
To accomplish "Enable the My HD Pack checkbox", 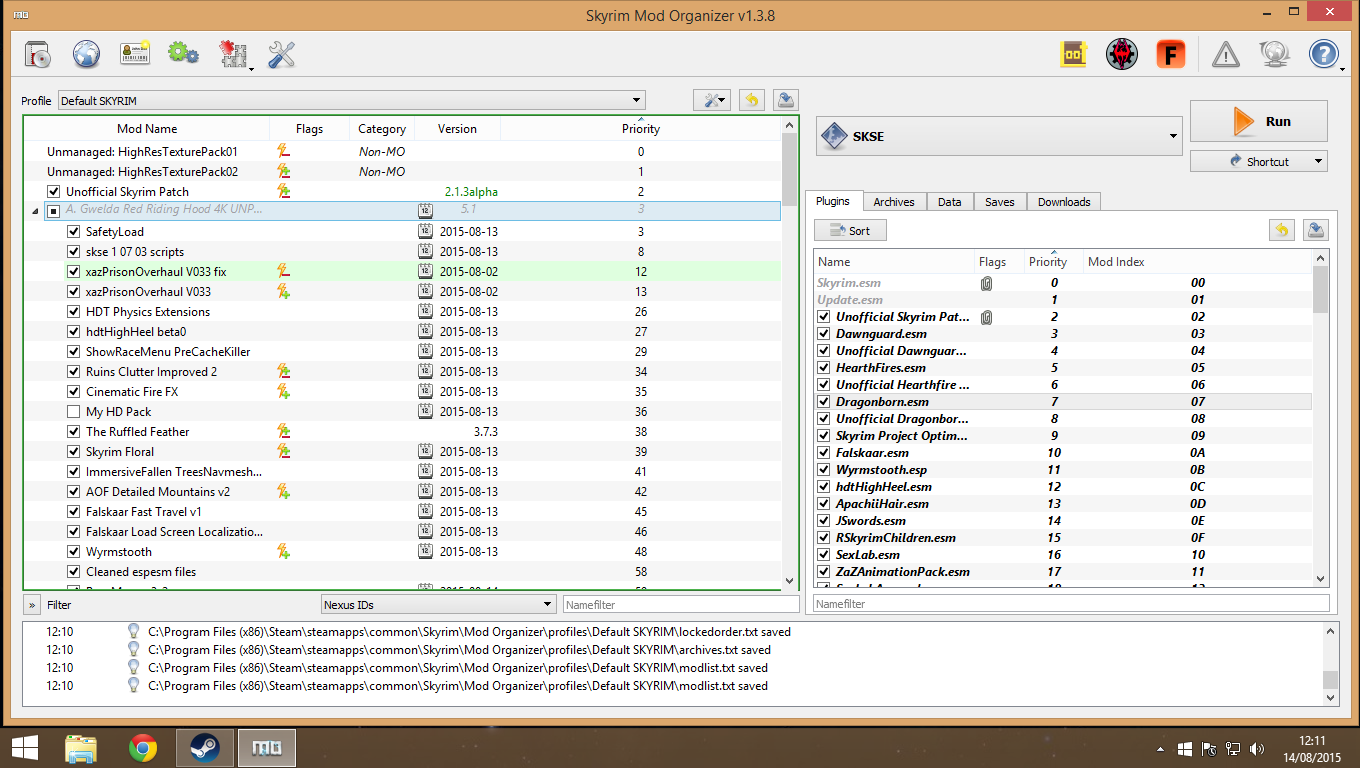I will click(73, 412).
